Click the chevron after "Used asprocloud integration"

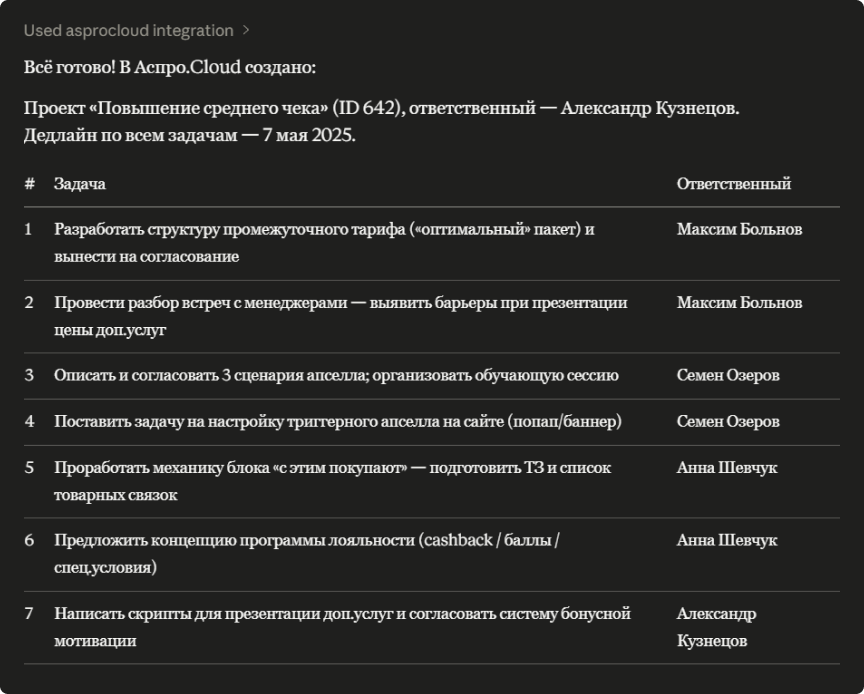(x=246, y=31)
